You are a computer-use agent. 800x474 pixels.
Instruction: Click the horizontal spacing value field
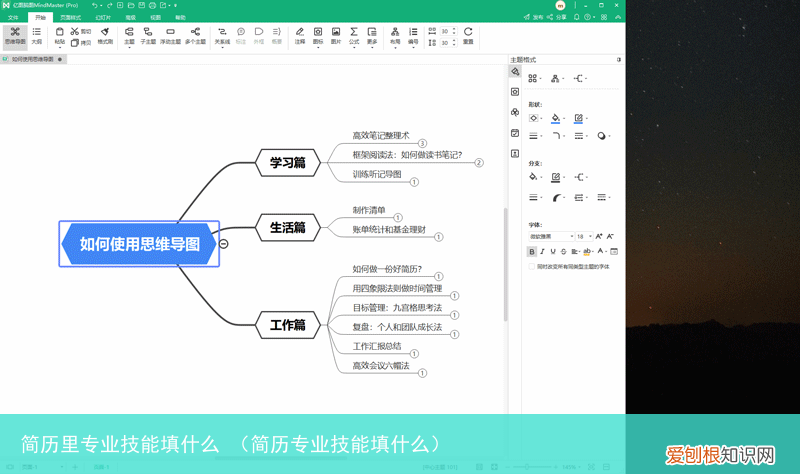[x=445, y=31]
